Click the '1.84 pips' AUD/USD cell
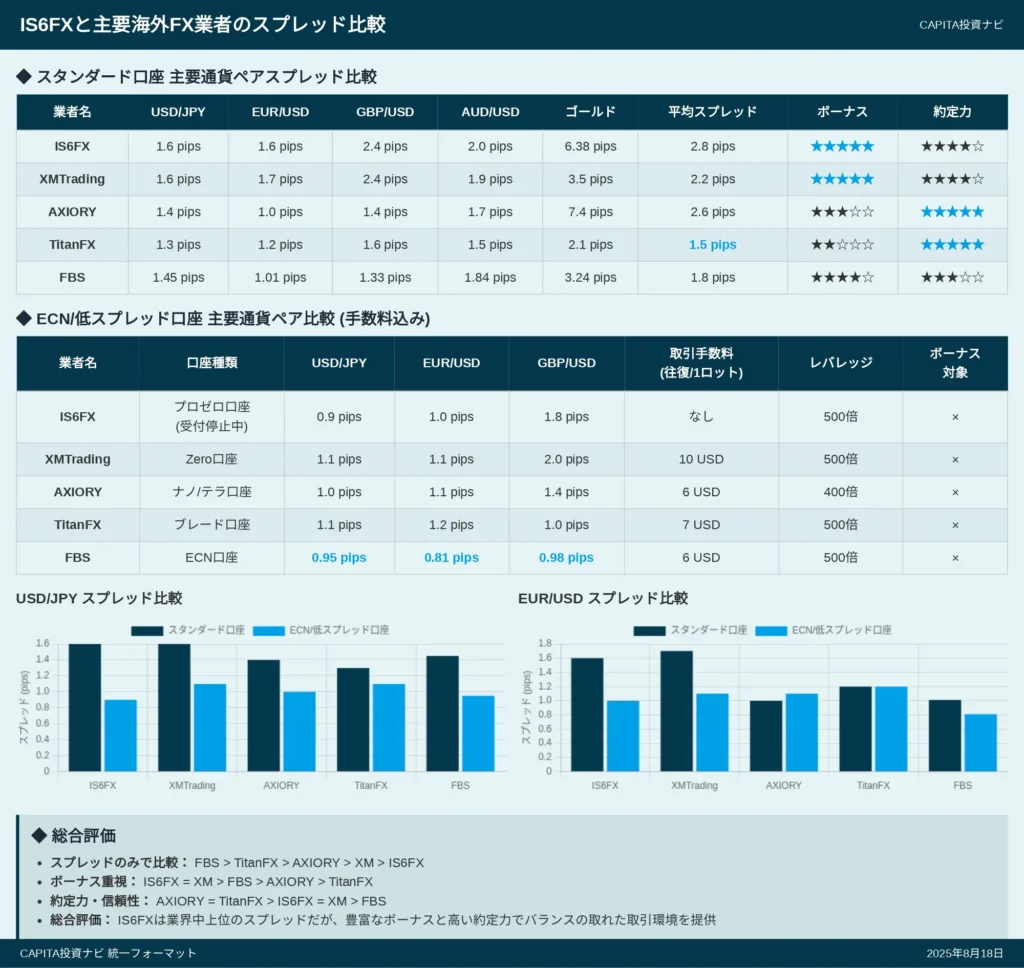This screenshot has height=968, width=1024. click(490, 278)
